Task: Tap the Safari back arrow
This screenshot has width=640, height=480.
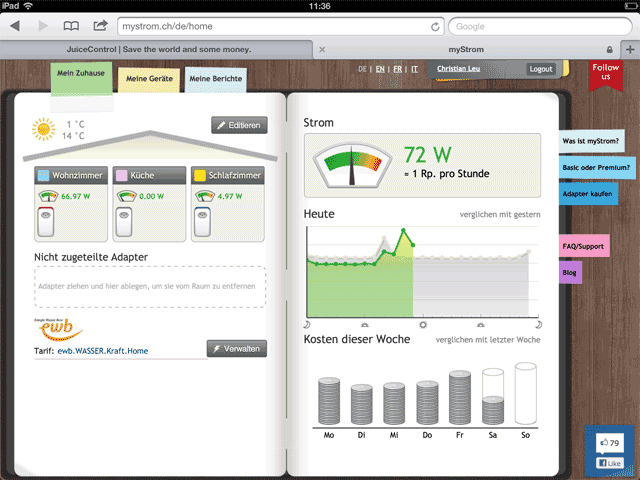Action: (x=15, y=26)
